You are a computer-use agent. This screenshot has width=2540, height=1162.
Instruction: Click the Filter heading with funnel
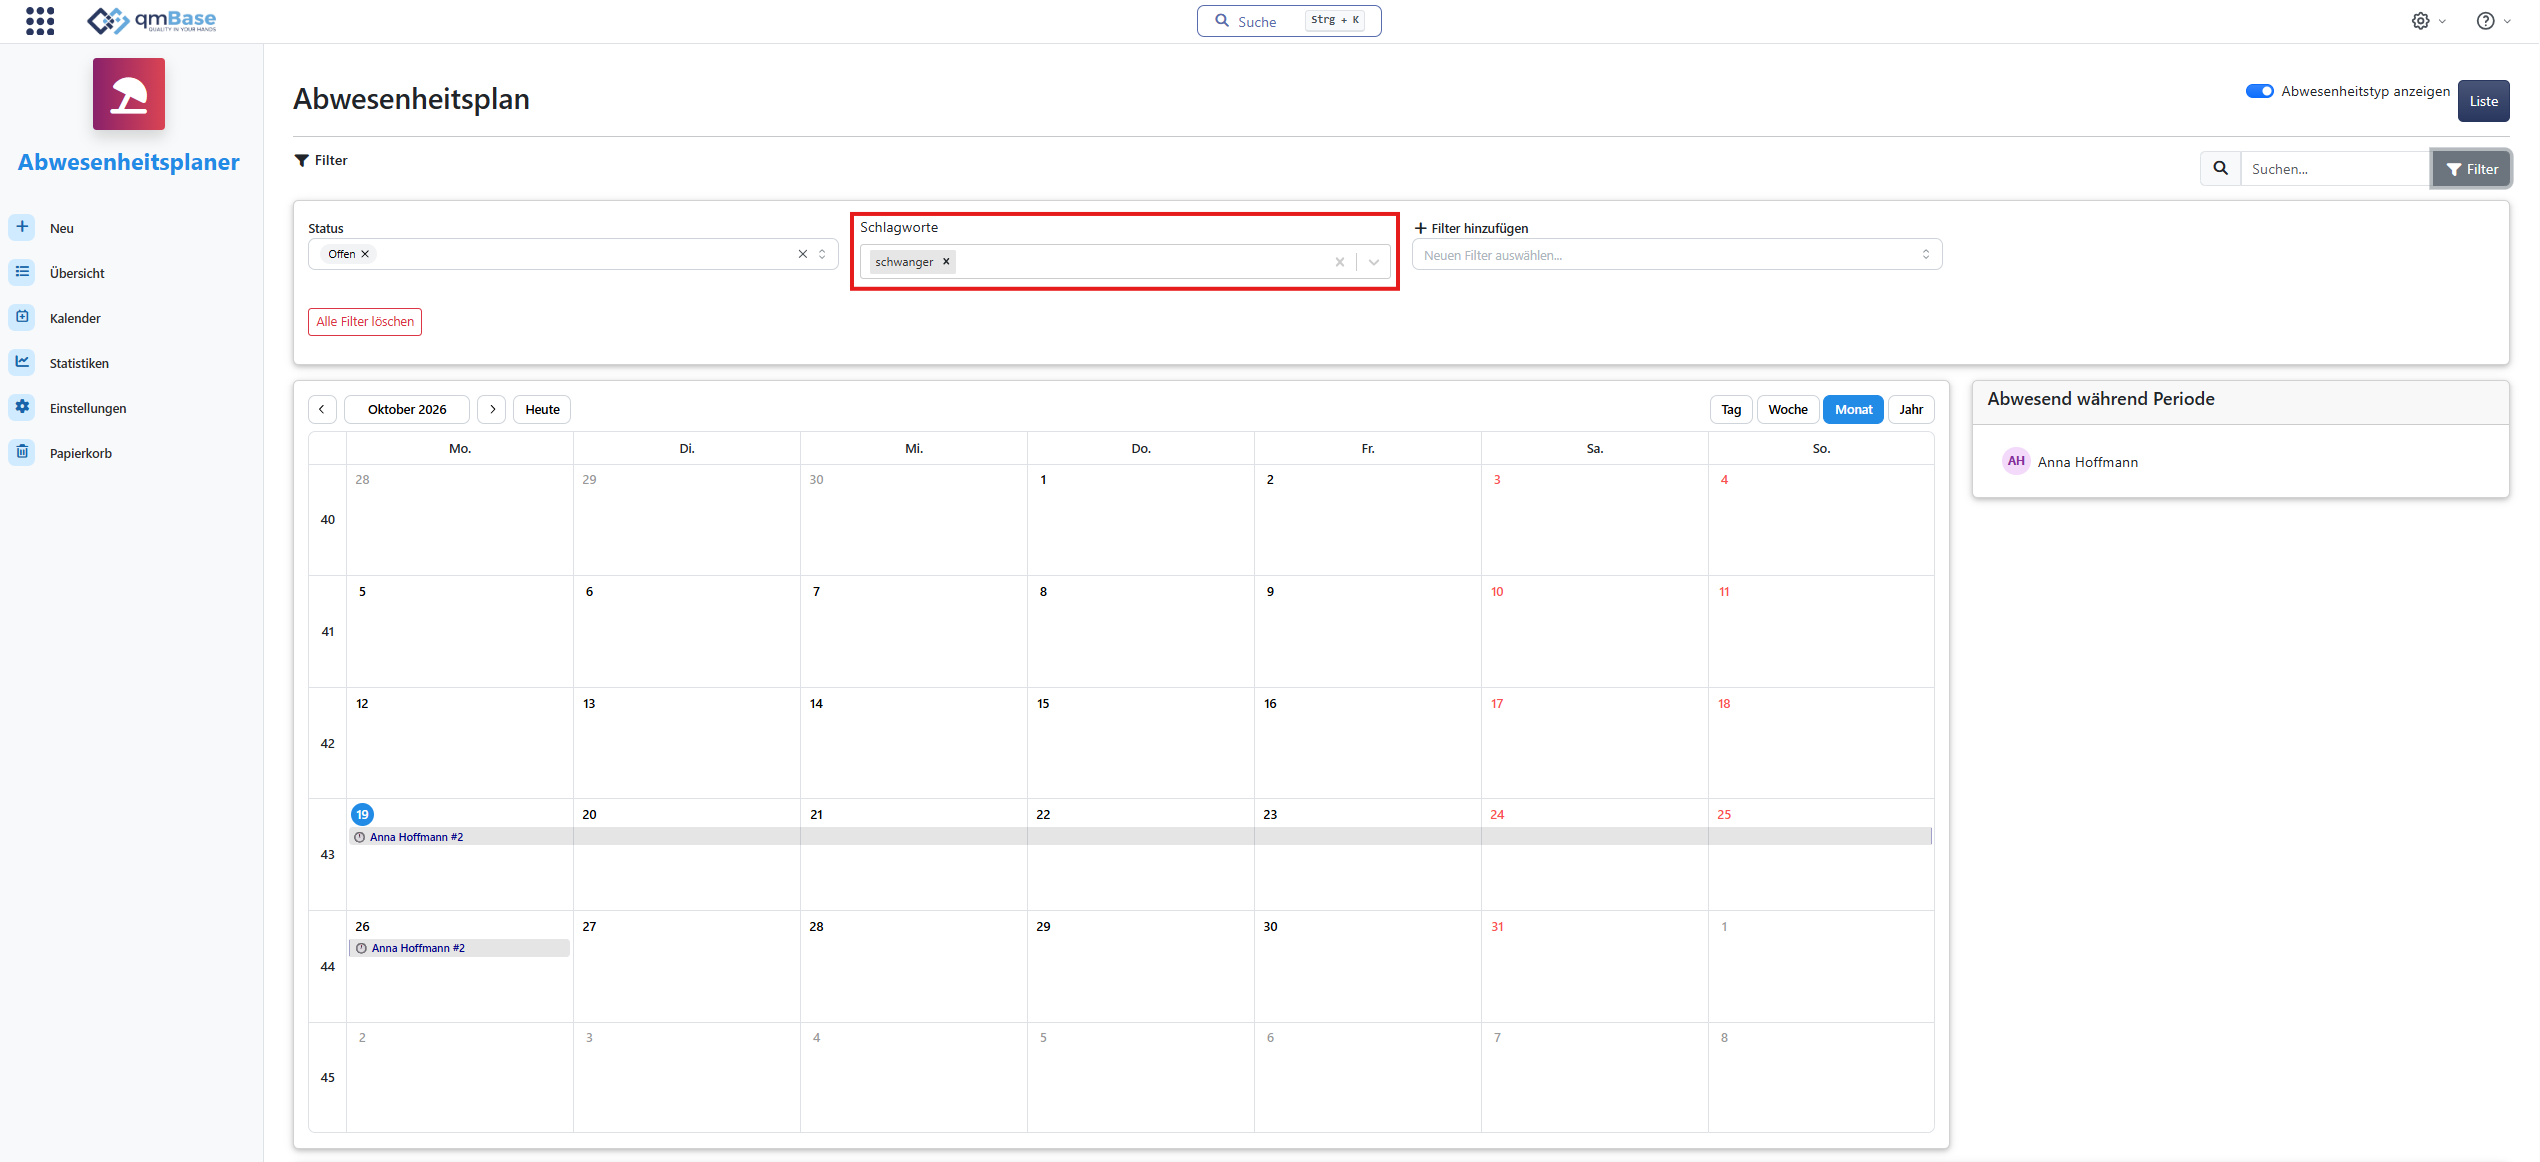(x=321, y=160)
